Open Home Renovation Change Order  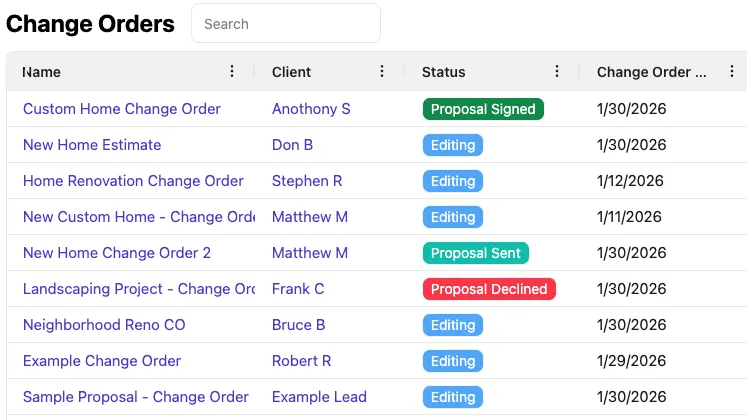coord(133,181)
